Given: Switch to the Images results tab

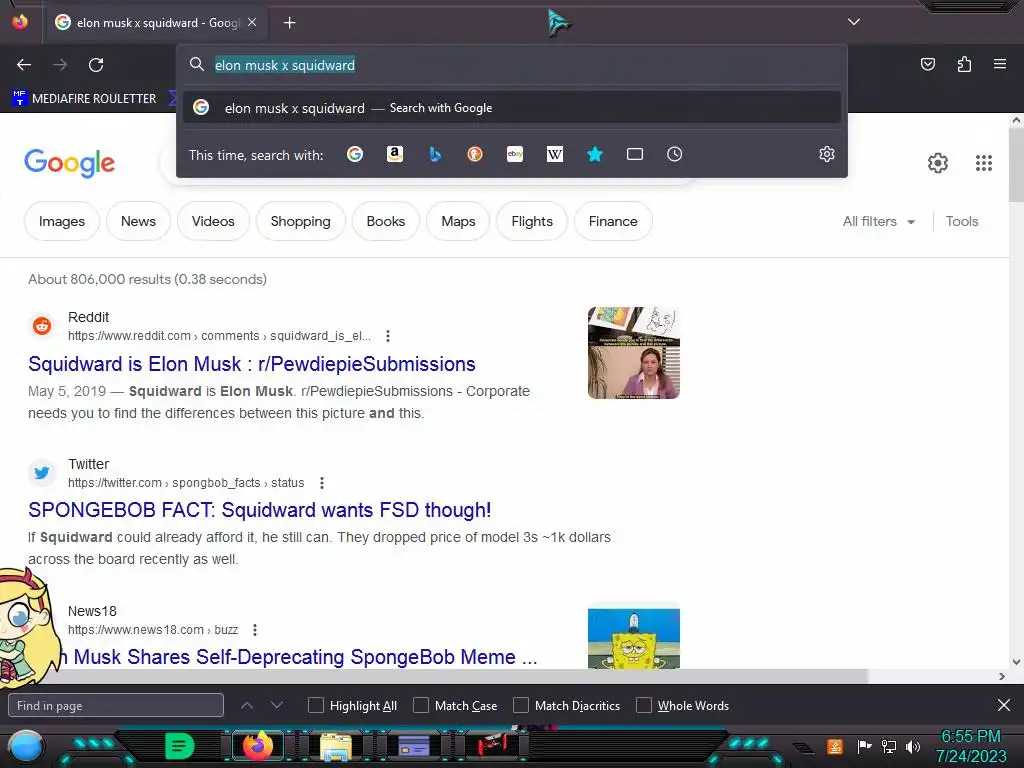Looking at the screenshot, I should 62,221.
